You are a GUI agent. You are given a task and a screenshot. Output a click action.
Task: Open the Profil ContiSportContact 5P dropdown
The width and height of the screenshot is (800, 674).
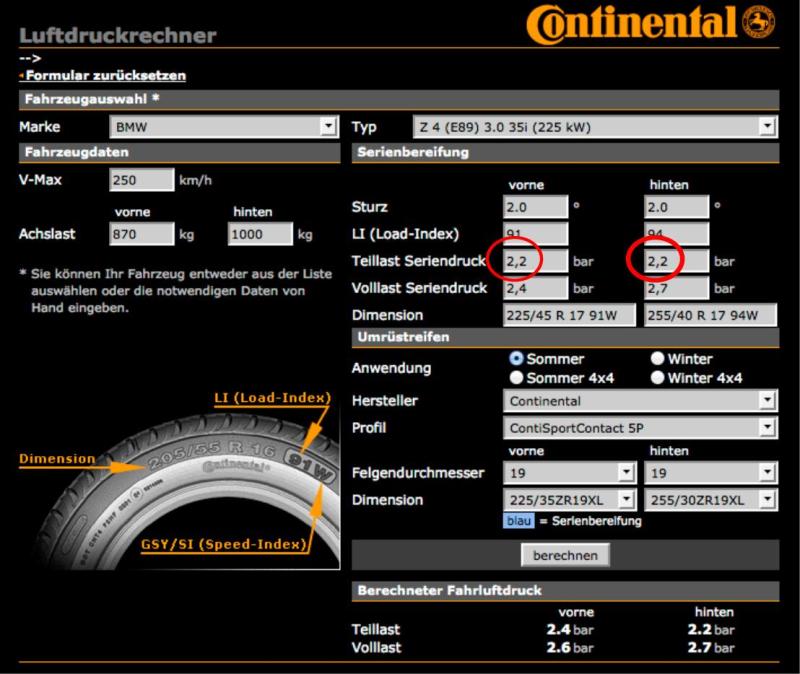tap(640, 428)
